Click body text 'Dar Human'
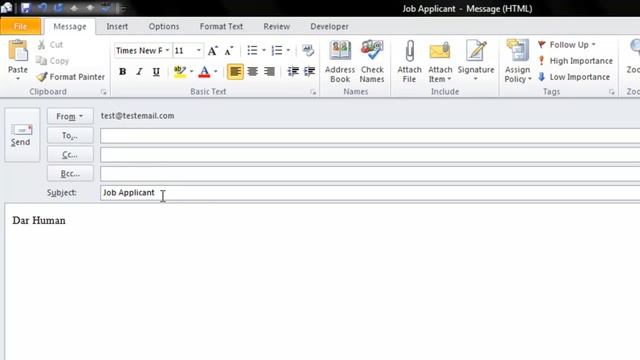Viewport: 640px width, 360px height. [39, 220]
